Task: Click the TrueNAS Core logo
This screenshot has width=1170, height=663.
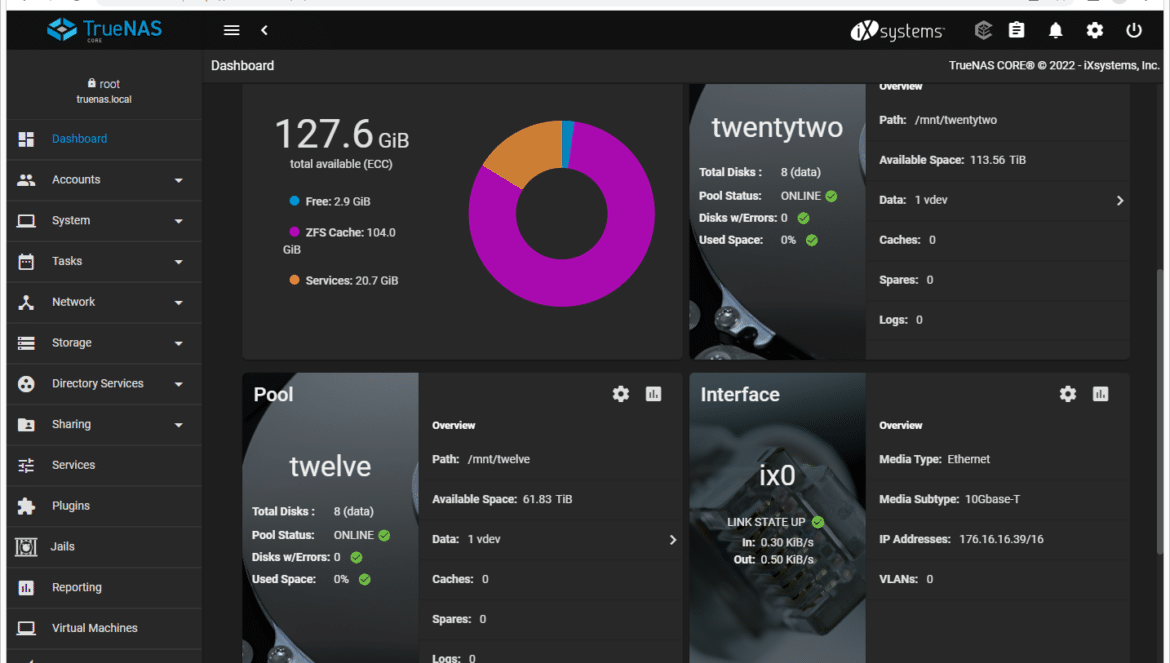Action: (x=104, y=30)
